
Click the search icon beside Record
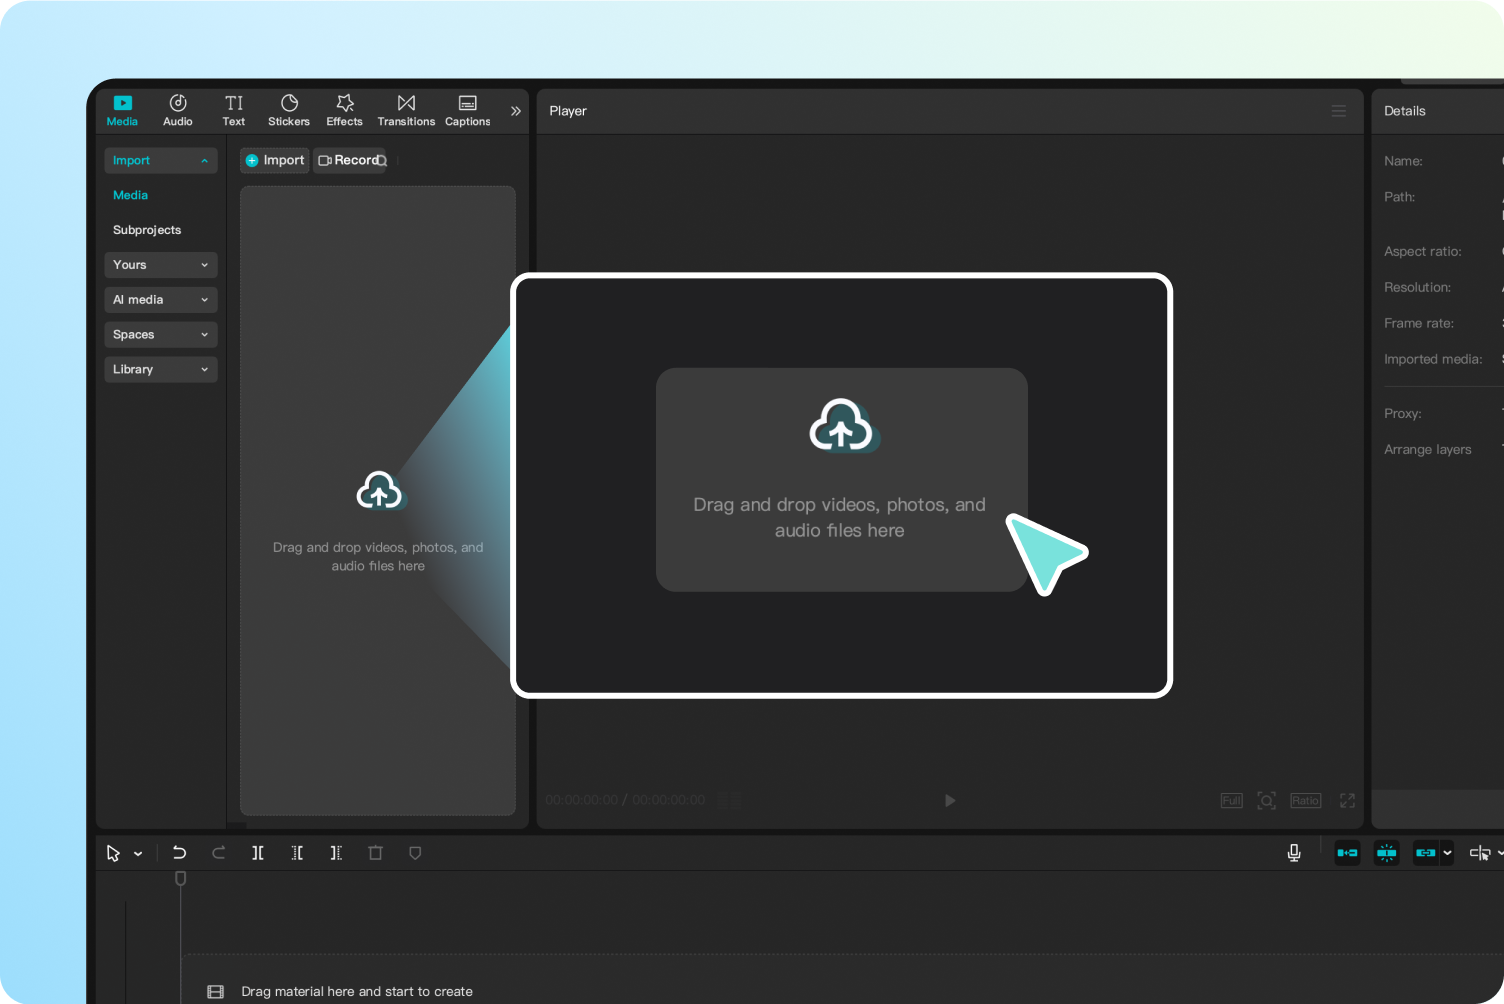pyautogui.click(x=382, y=161)
